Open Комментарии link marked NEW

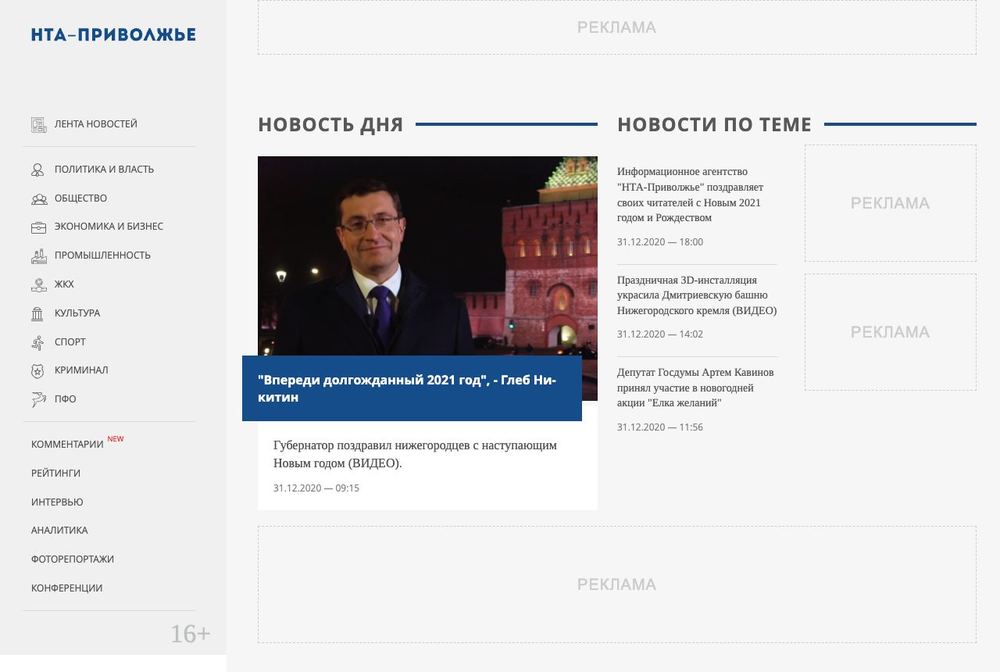67,444
